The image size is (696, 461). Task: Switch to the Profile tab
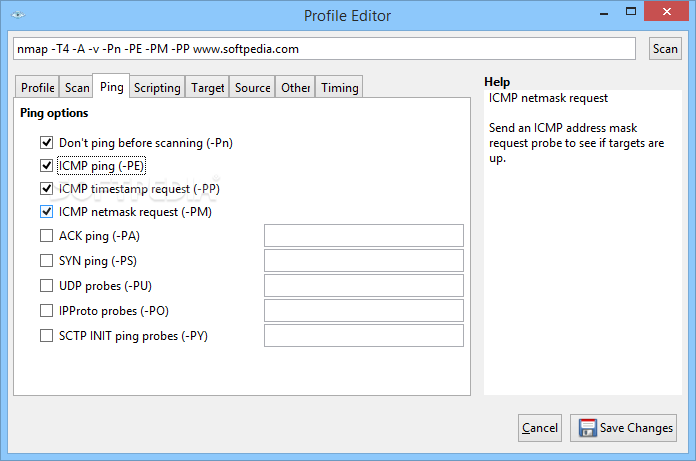[x=37, y=87]
